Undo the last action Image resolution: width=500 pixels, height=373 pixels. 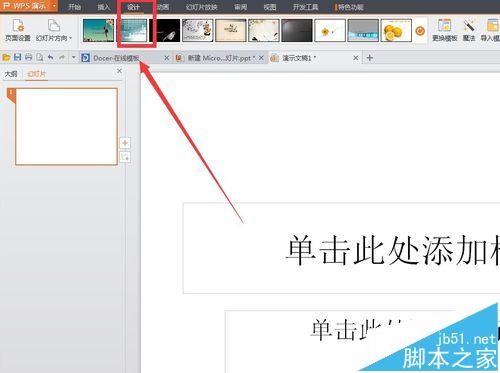point(51,57)
